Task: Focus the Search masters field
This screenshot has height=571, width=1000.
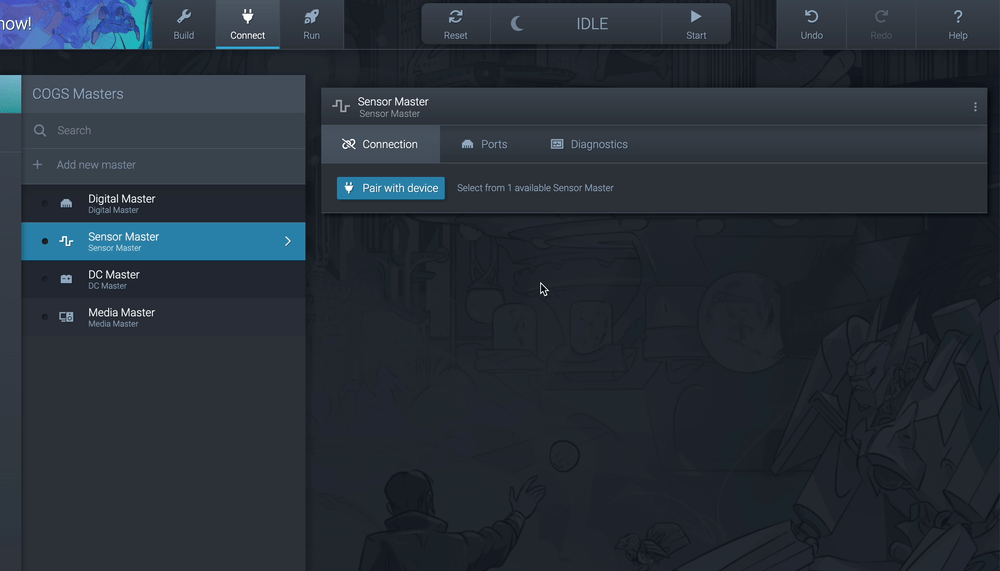Action: coord(163,130)
